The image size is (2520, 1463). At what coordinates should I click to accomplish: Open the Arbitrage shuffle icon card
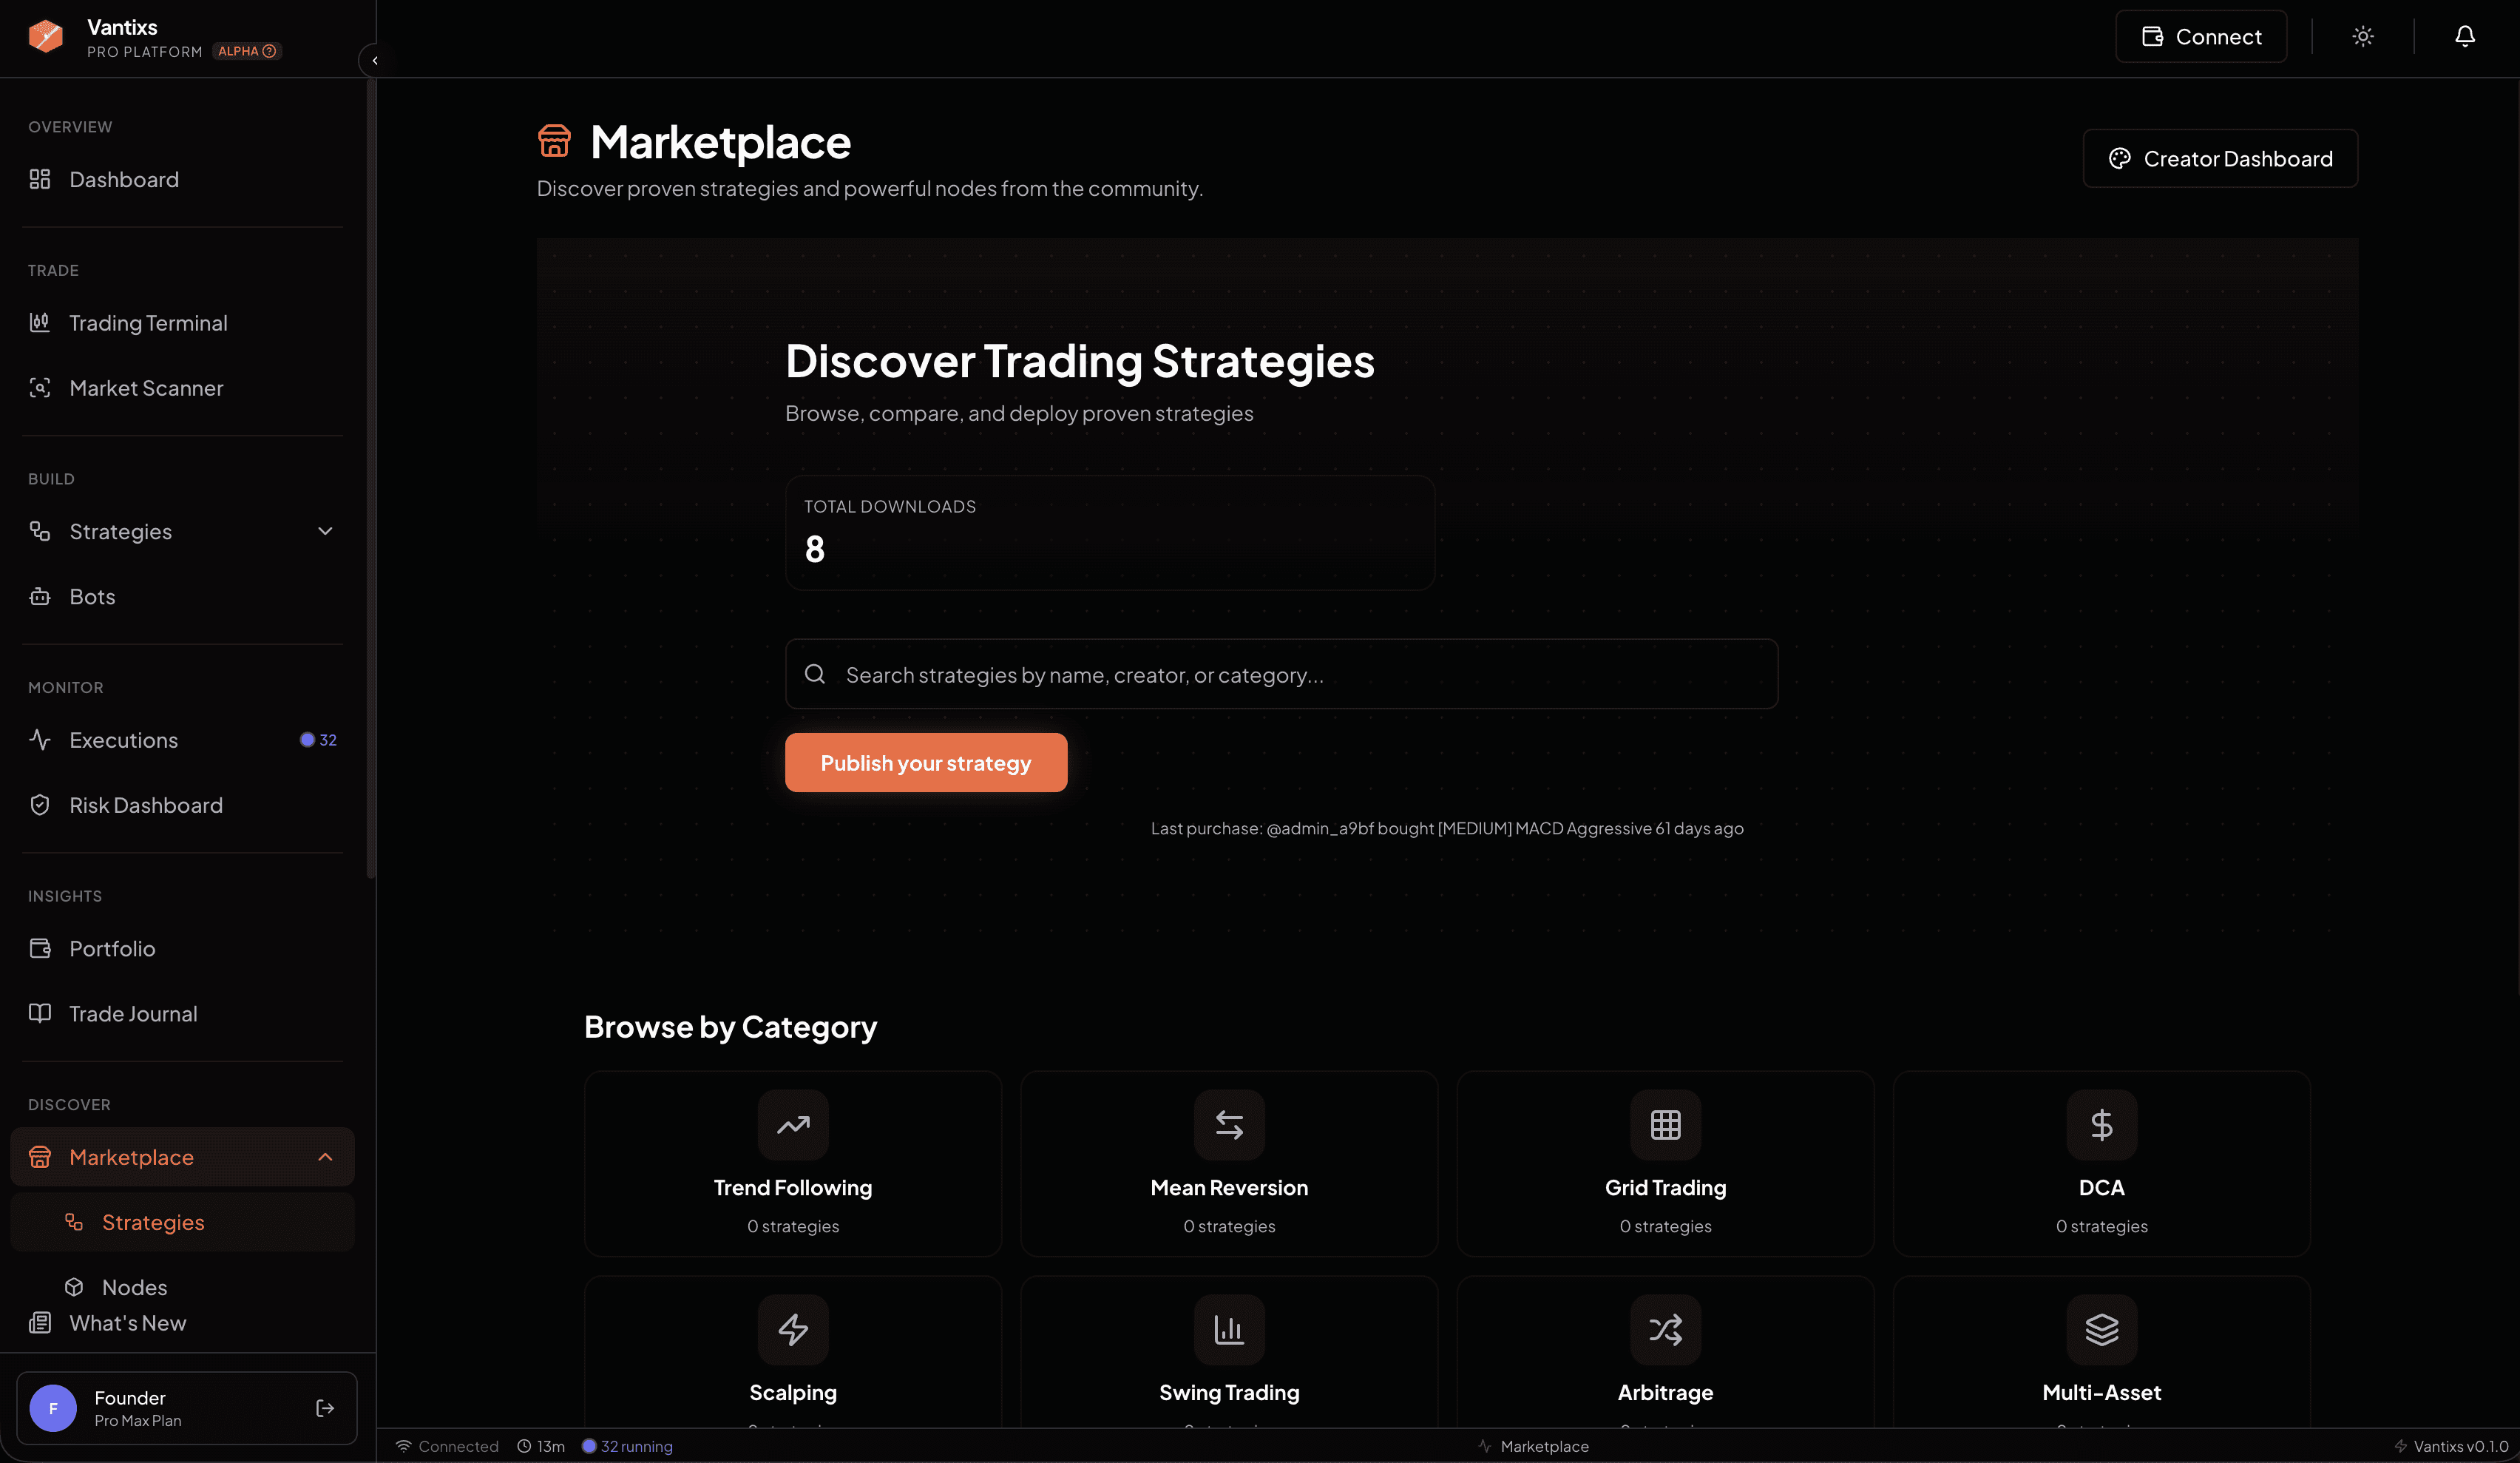pos(1665,1330)
